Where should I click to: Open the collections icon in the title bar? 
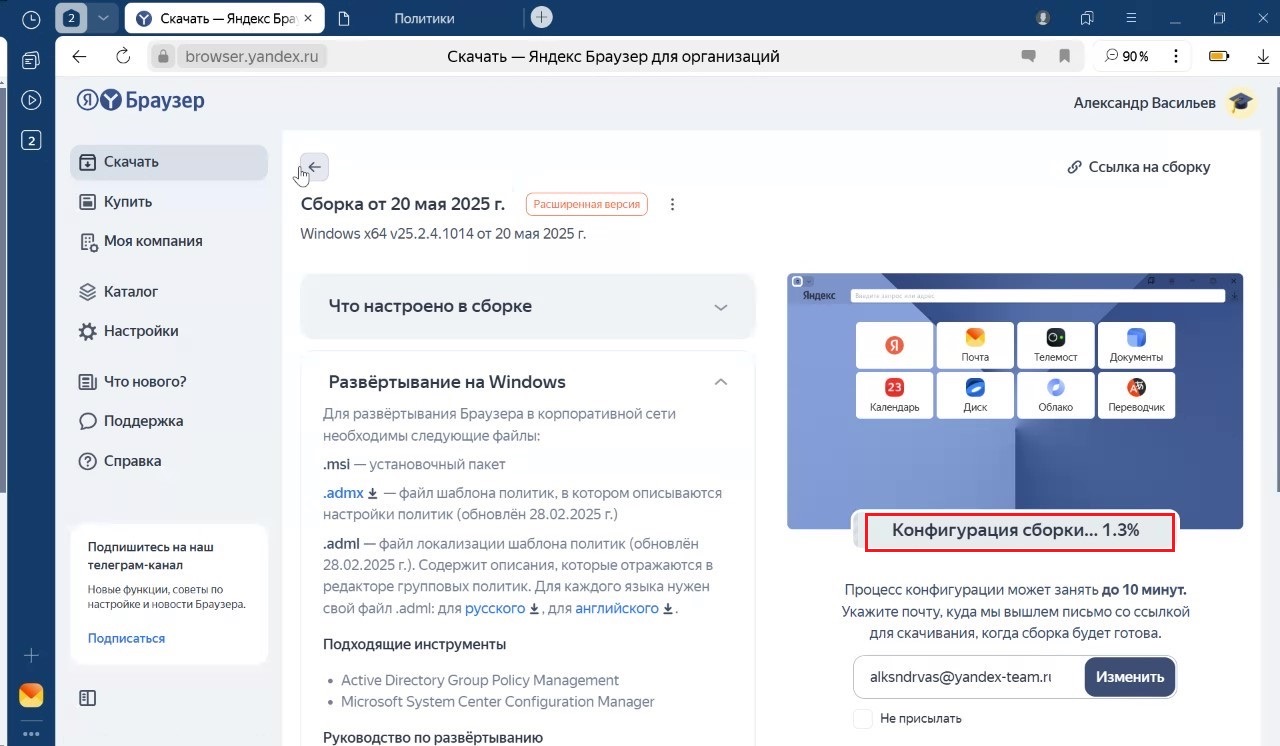(x=1087, y=18)
